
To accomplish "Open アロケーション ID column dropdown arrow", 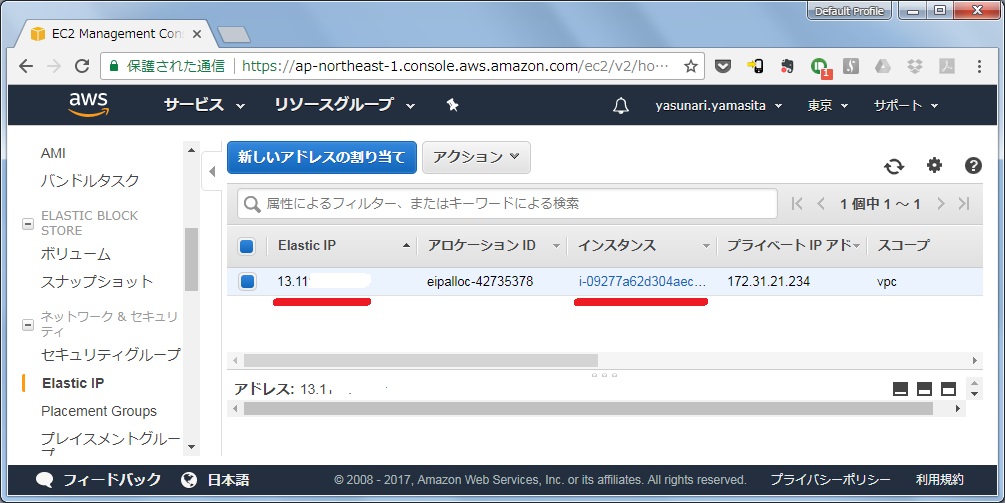I will pyautogui.click(x=556, y=246).
